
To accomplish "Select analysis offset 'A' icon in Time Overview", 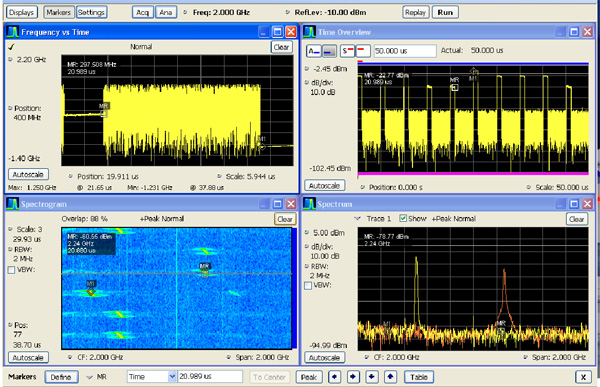I will 314,51.
